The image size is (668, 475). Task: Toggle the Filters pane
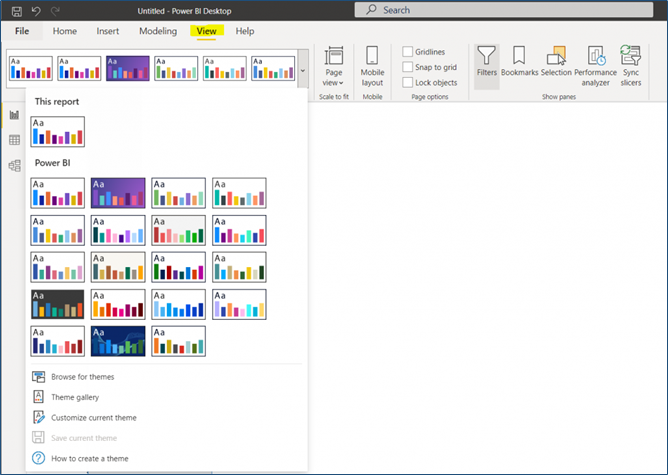487,66
